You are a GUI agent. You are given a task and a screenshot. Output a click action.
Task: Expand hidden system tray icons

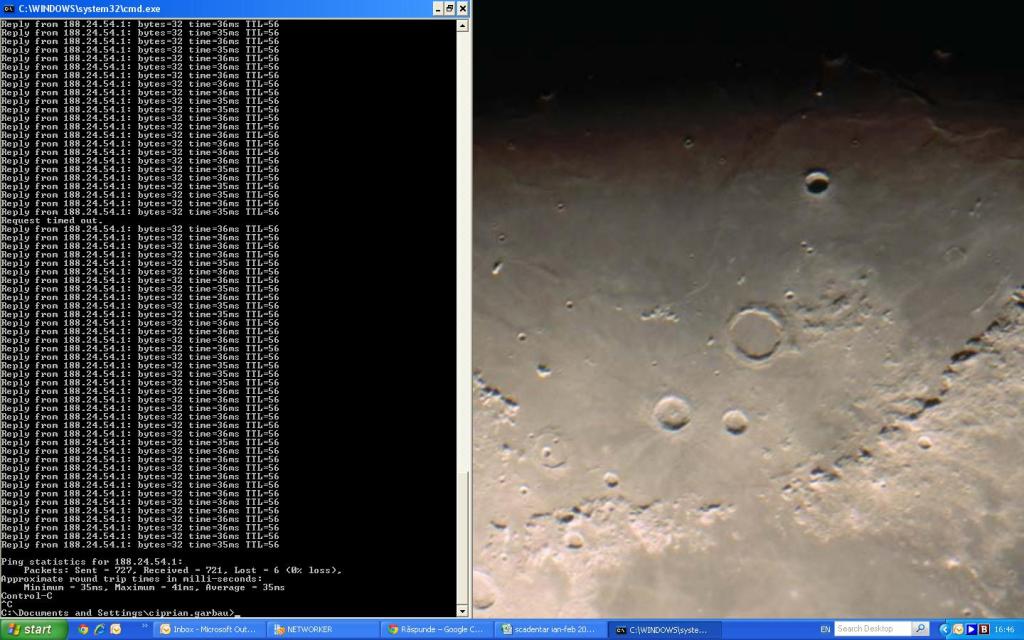(944, 629)
